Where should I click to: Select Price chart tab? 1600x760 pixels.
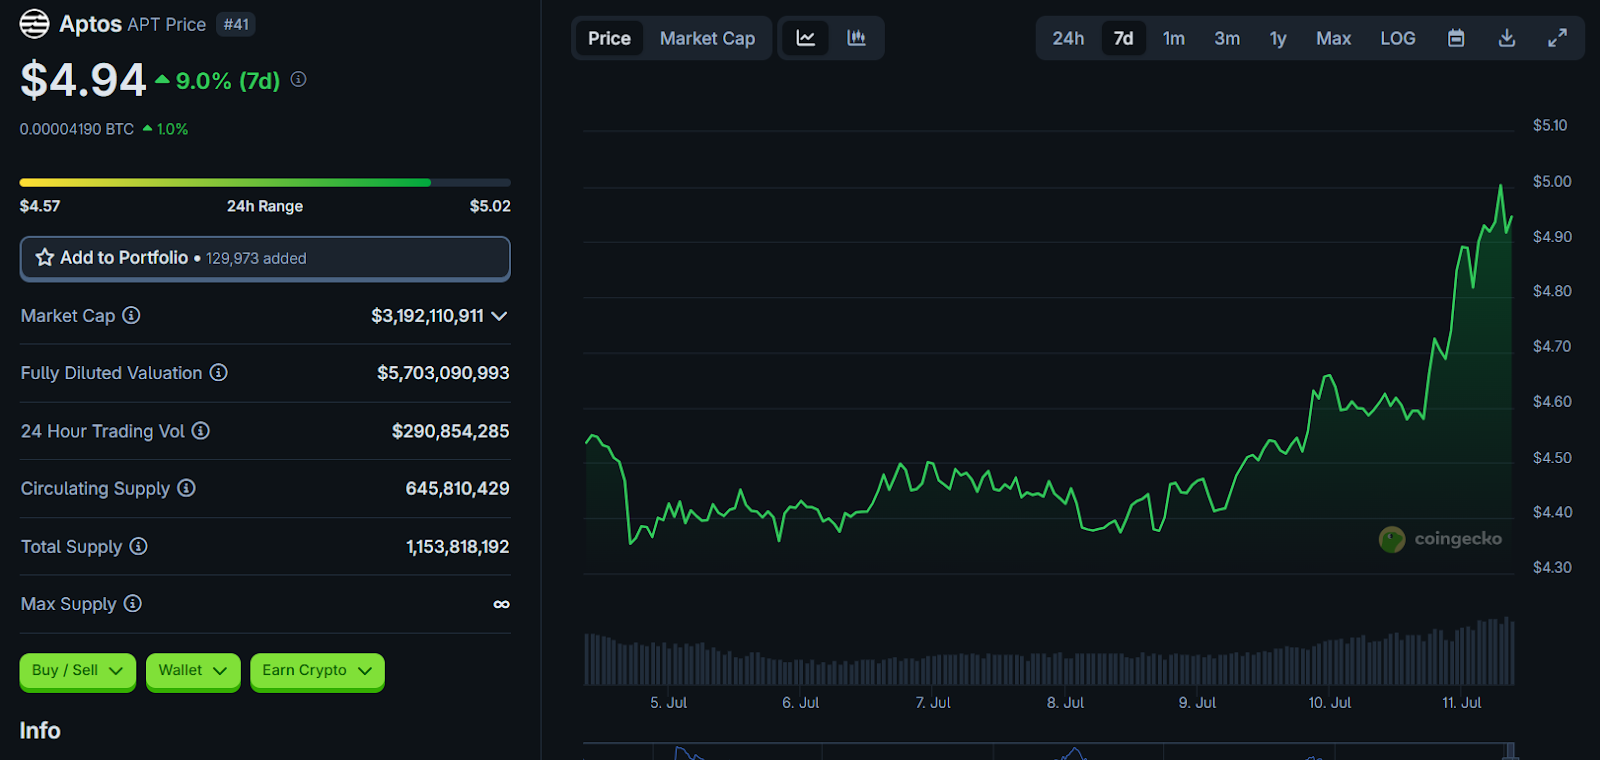[x=609, y=38]
